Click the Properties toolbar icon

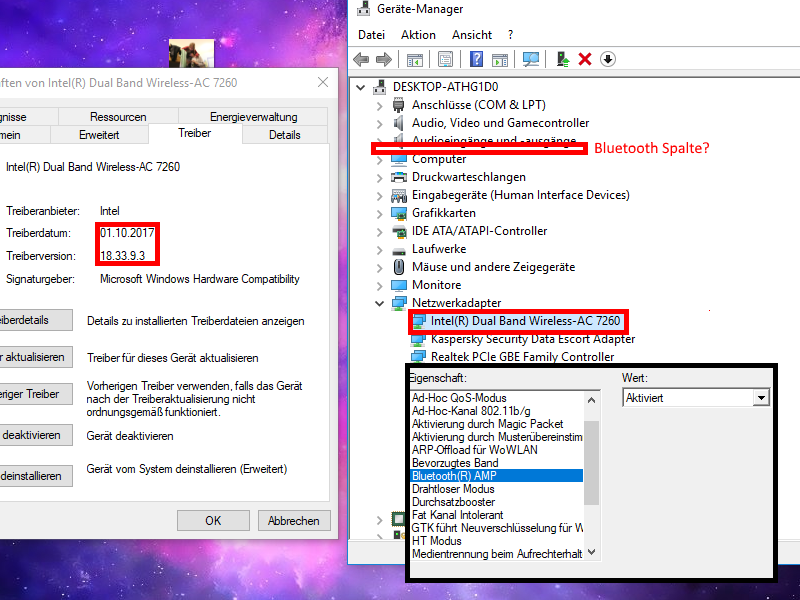tap(446, 59)
